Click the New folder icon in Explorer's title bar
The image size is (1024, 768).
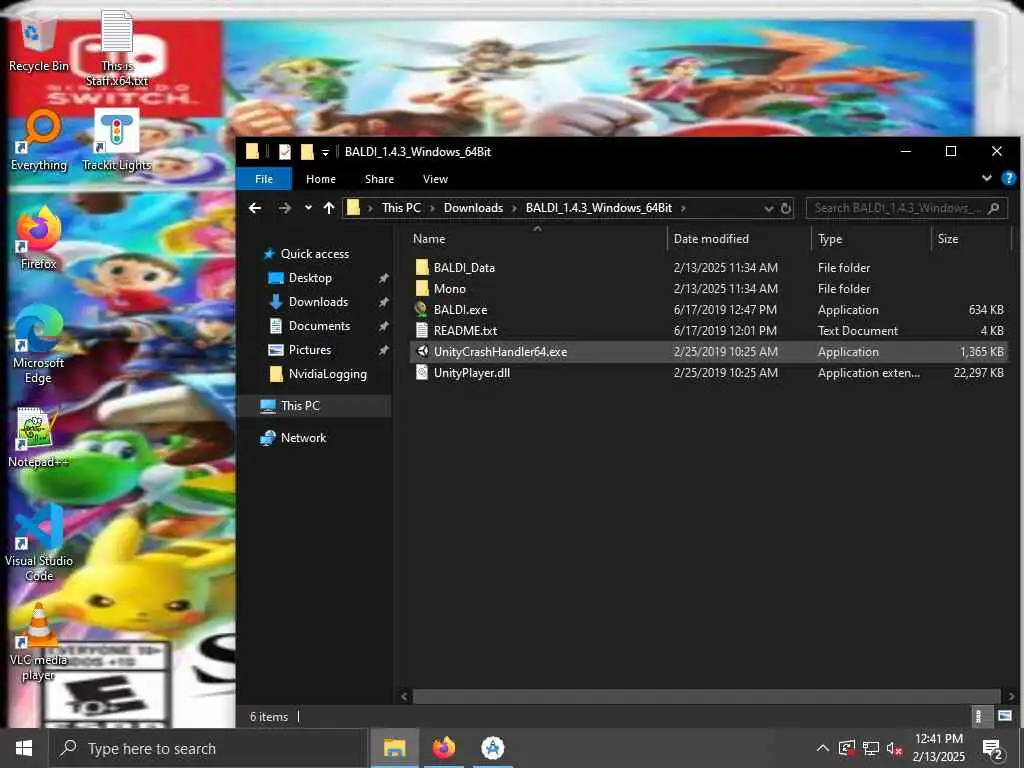click(307, 152)
